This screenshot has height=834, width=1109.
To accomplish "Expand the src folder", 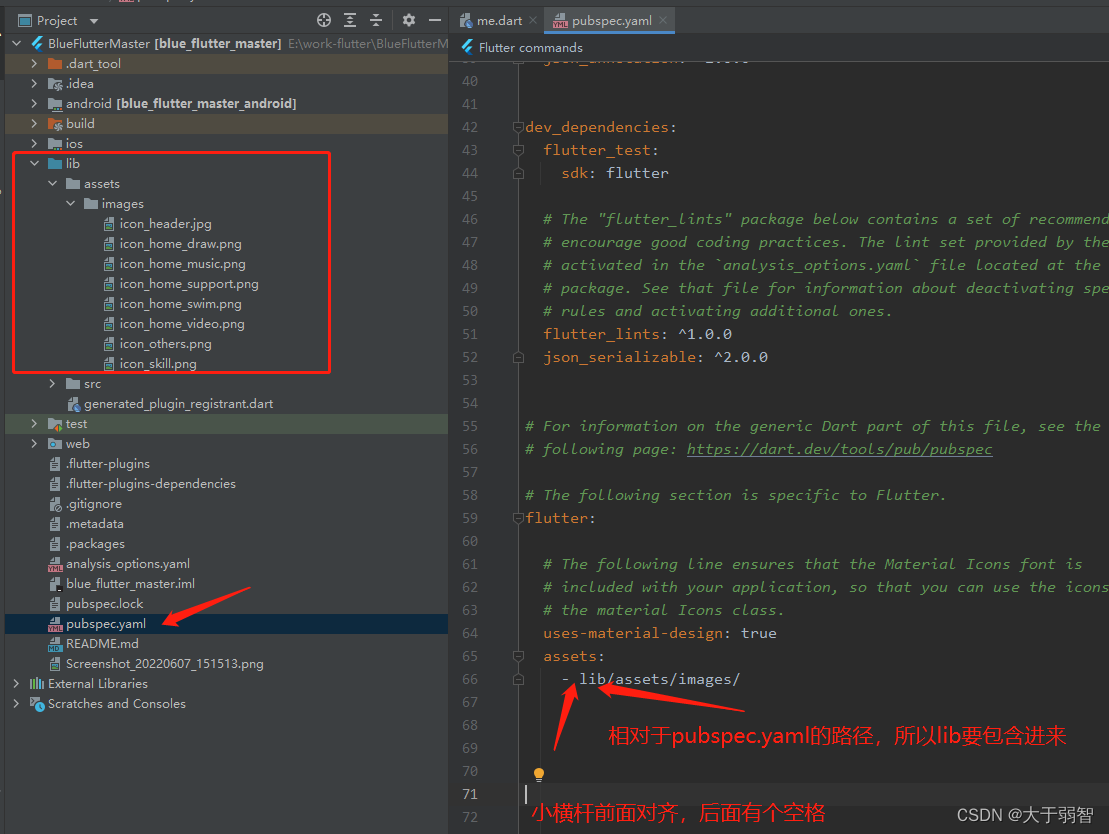I will 52,383.
